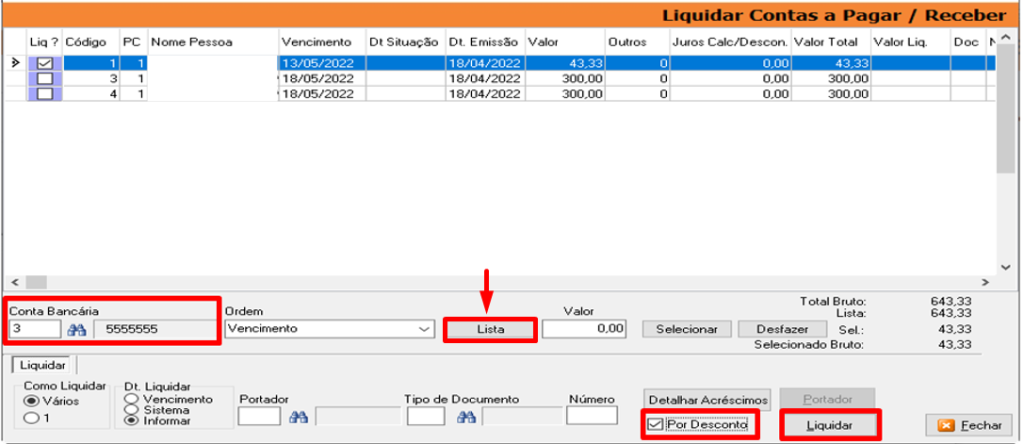
Task: Choose Sistema as Dt. Liquidar
Action: click(129, 410)
